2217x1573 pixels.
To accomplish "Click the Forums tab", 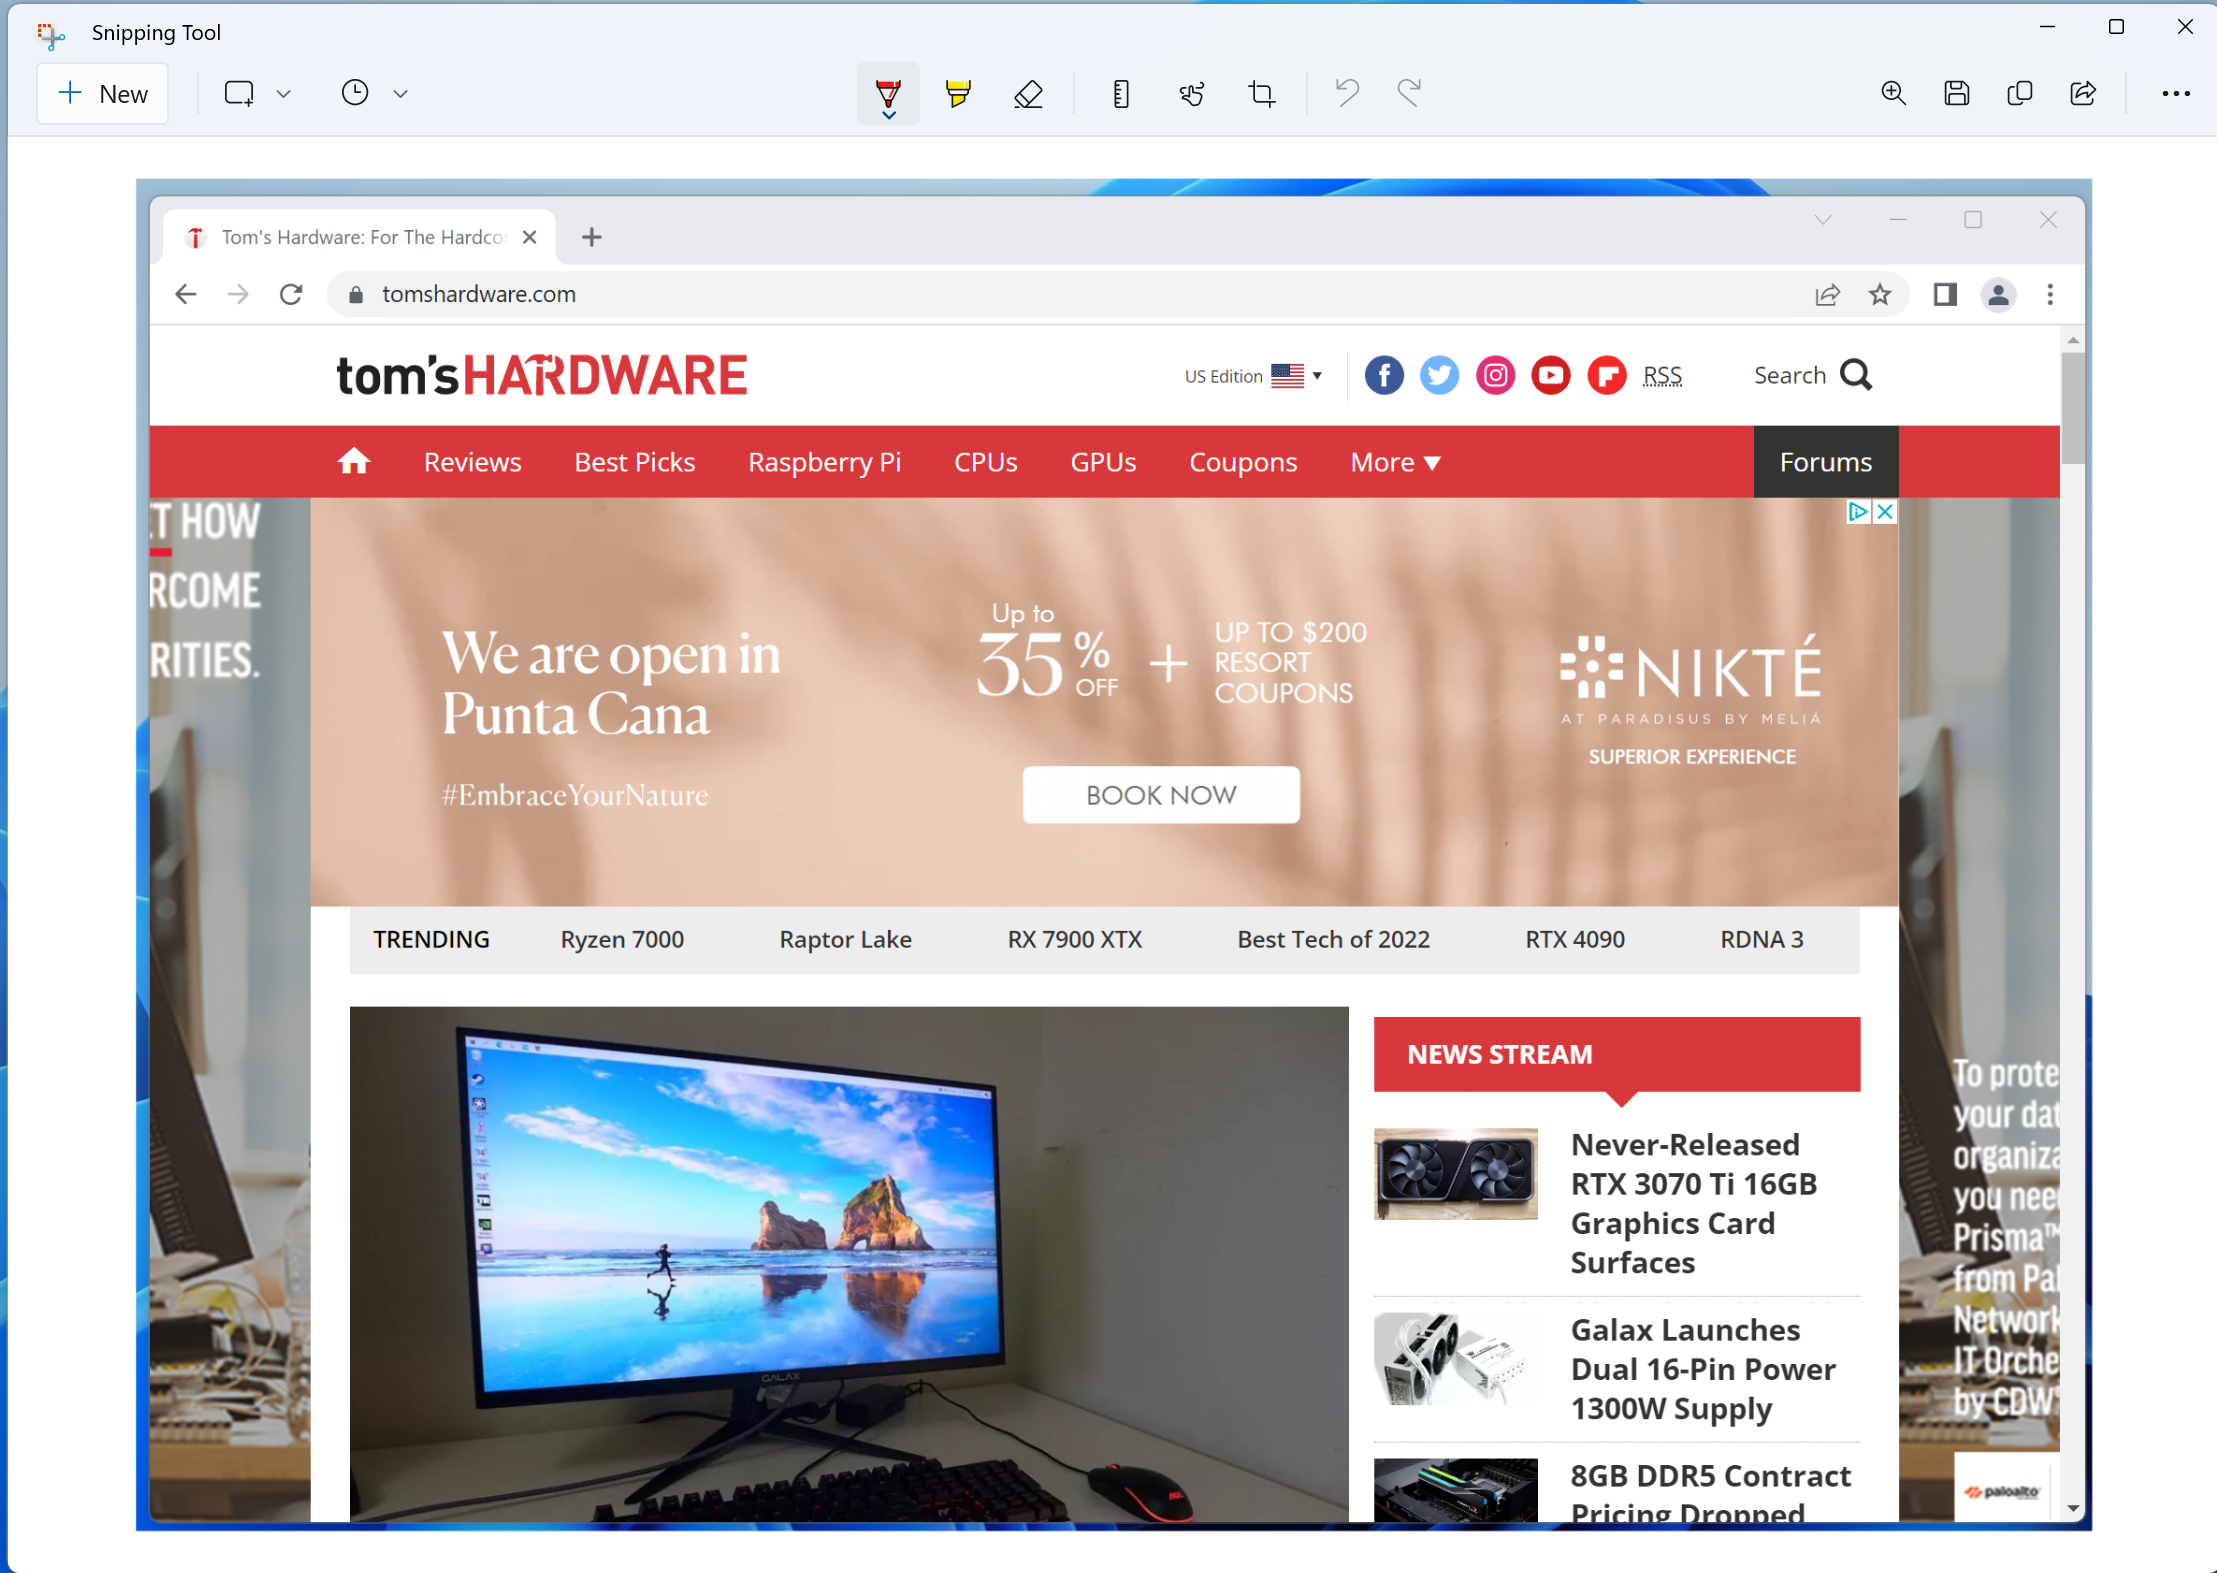I will [1825, 461].
